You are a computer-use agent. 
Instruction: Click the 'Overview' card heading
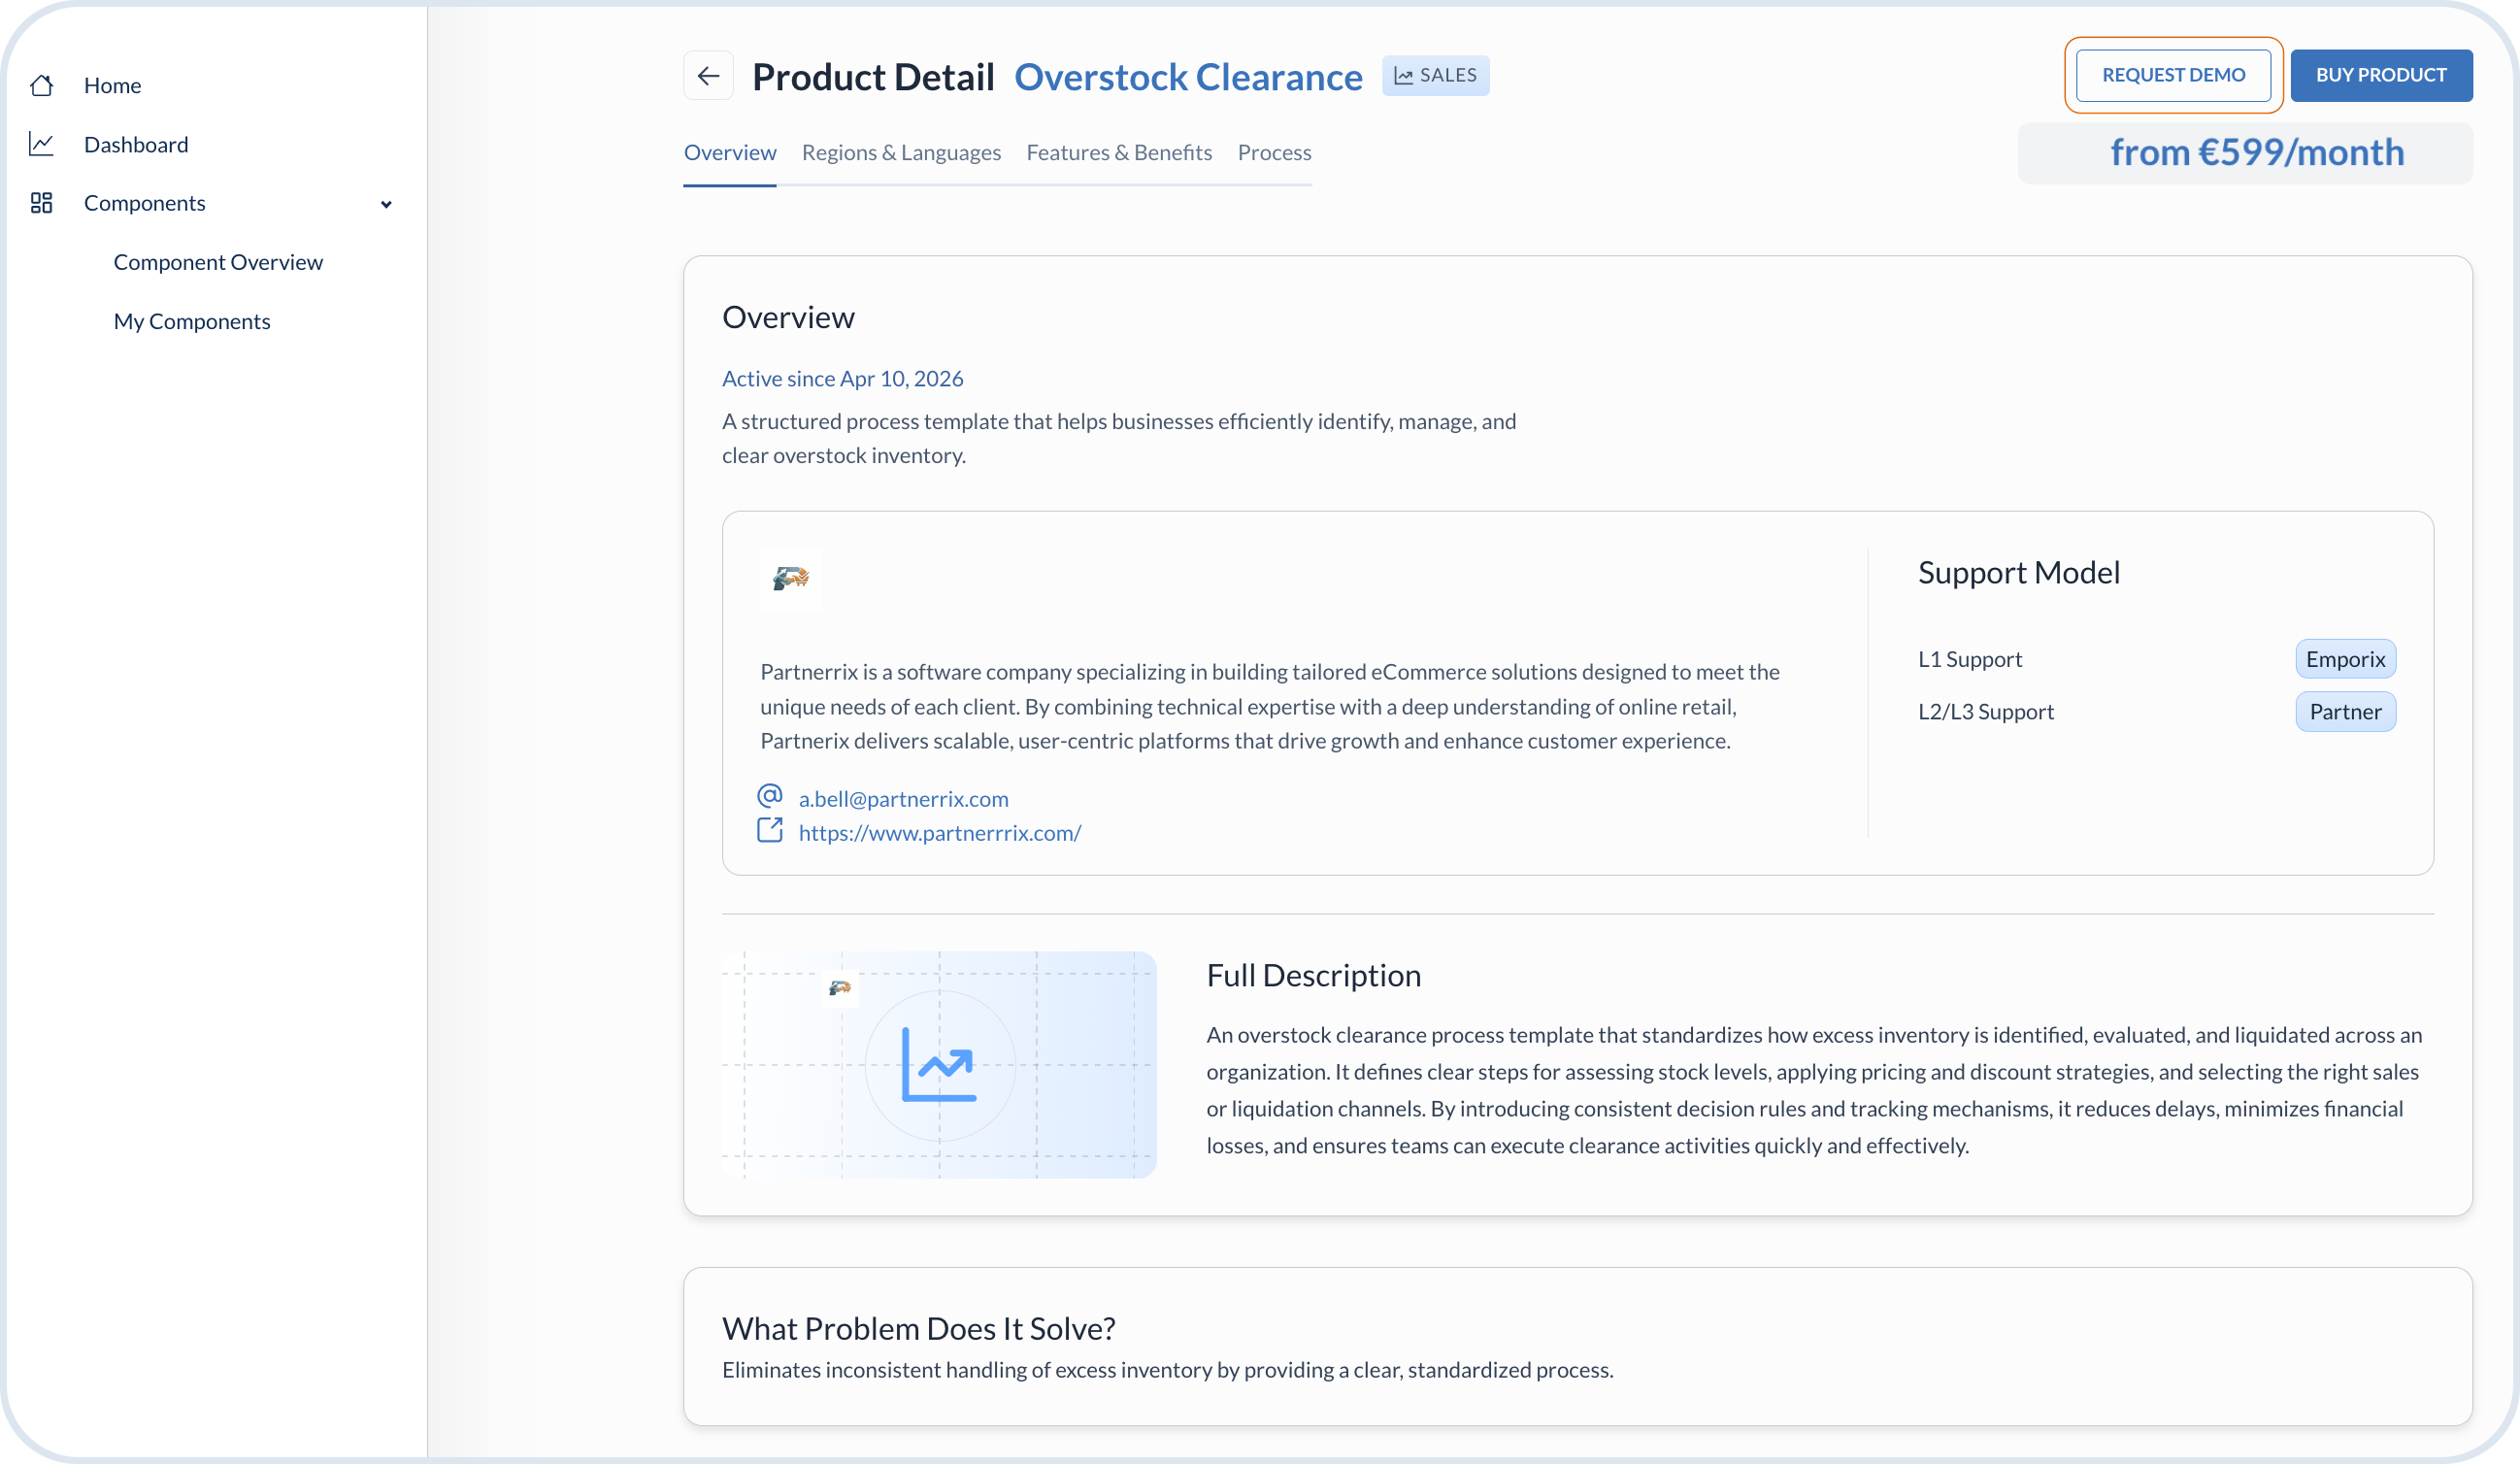[788, 317]
